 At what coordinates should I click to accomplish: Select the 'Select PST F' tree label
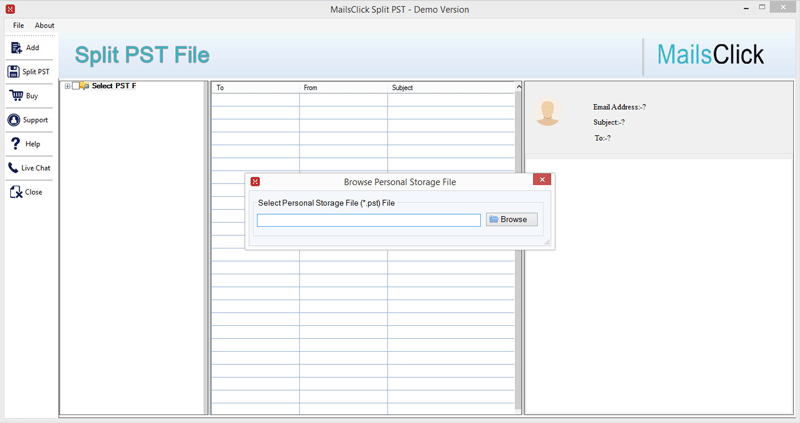114,86
